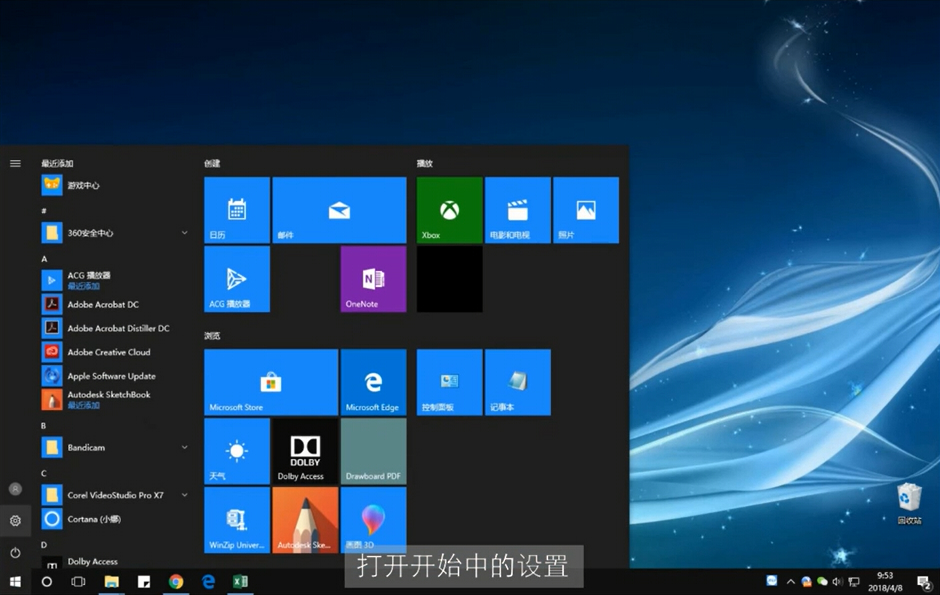Open the user account icon in Start sidebar
Screen dimensions: 940x595
16,489
